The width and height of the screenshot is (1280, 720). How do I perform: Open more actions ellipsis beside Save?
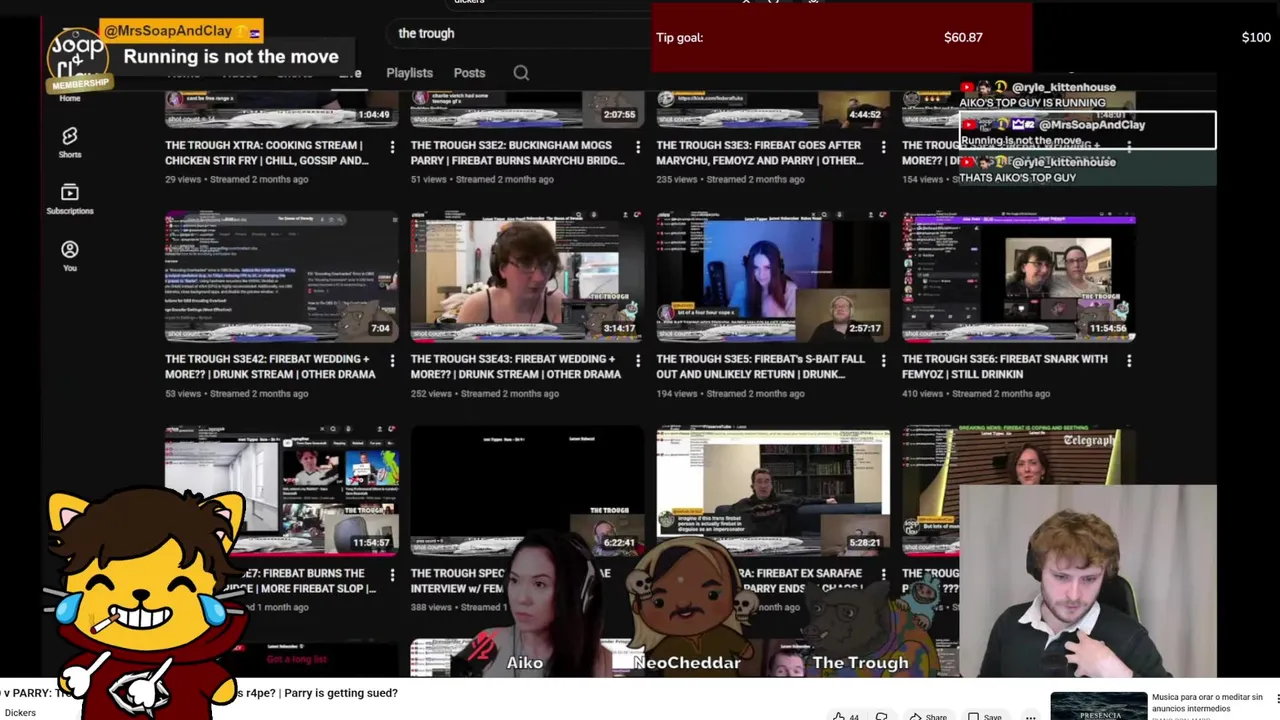(x=1031, y=716)
